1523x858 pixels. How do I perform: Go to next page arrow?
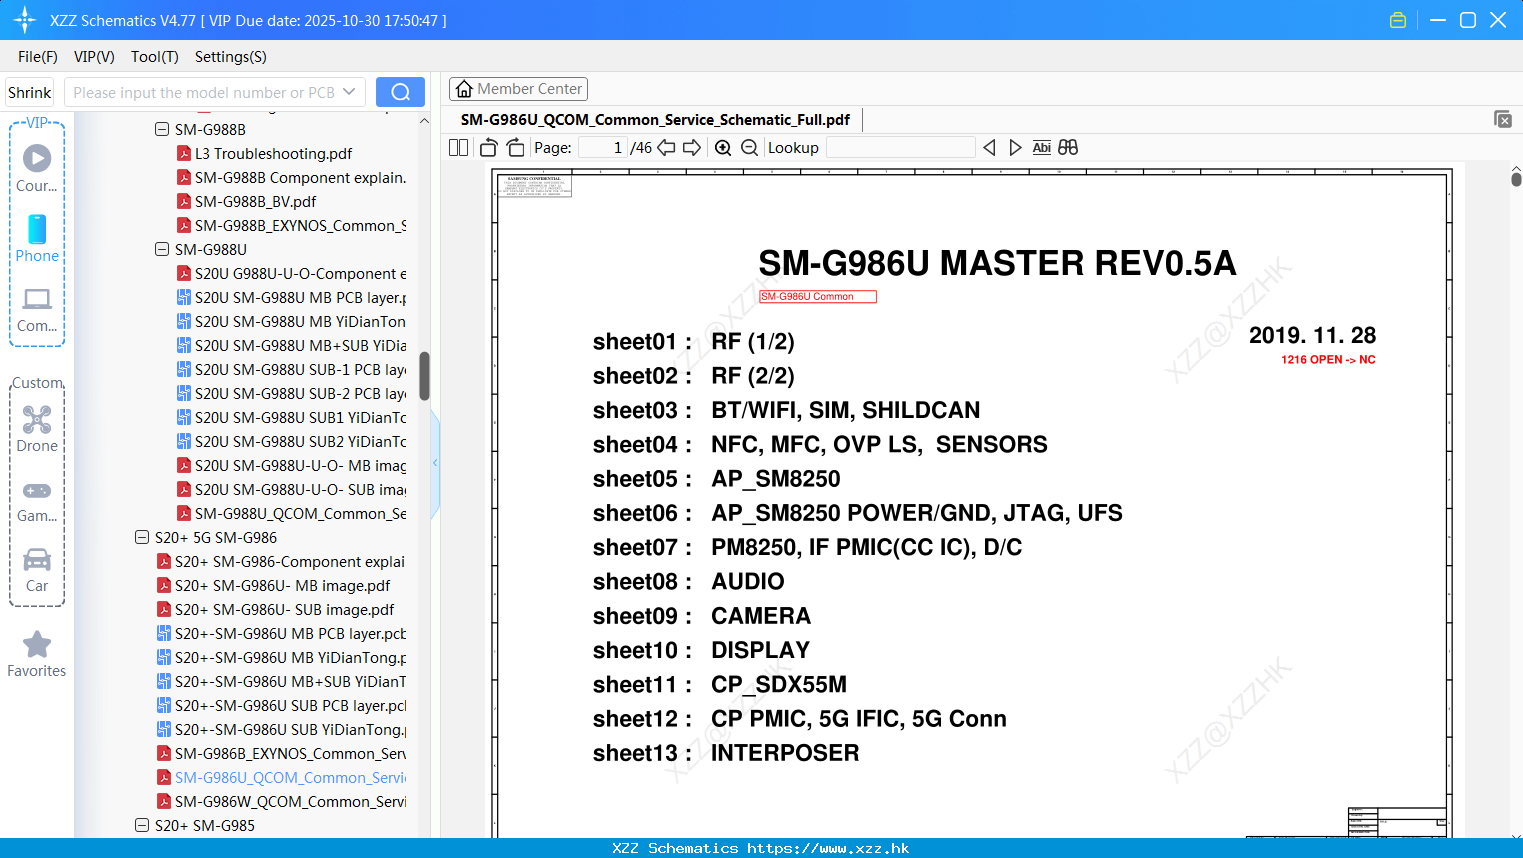point(692,148)
